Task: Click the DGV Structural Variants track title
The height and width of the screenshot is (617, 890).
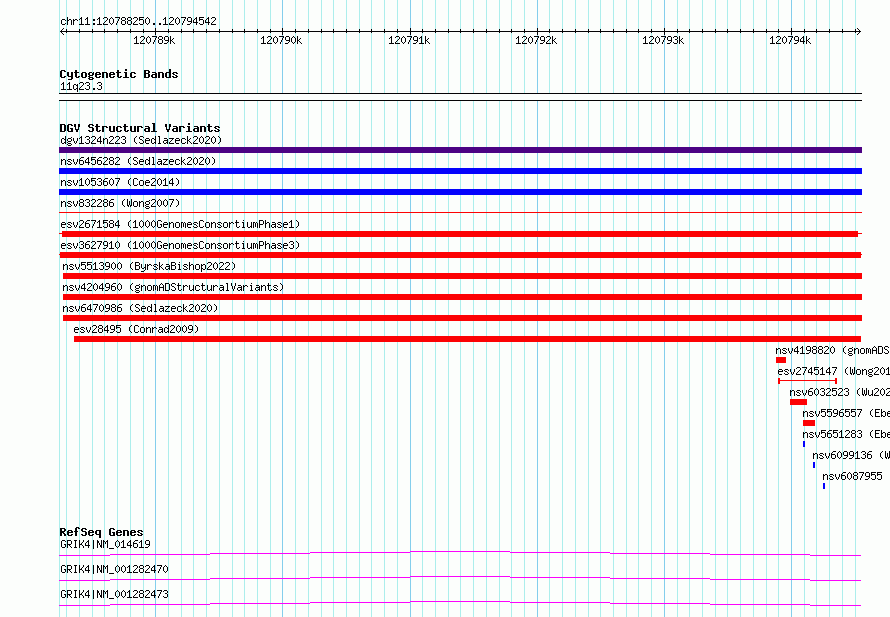Action: tap(140, 128)
